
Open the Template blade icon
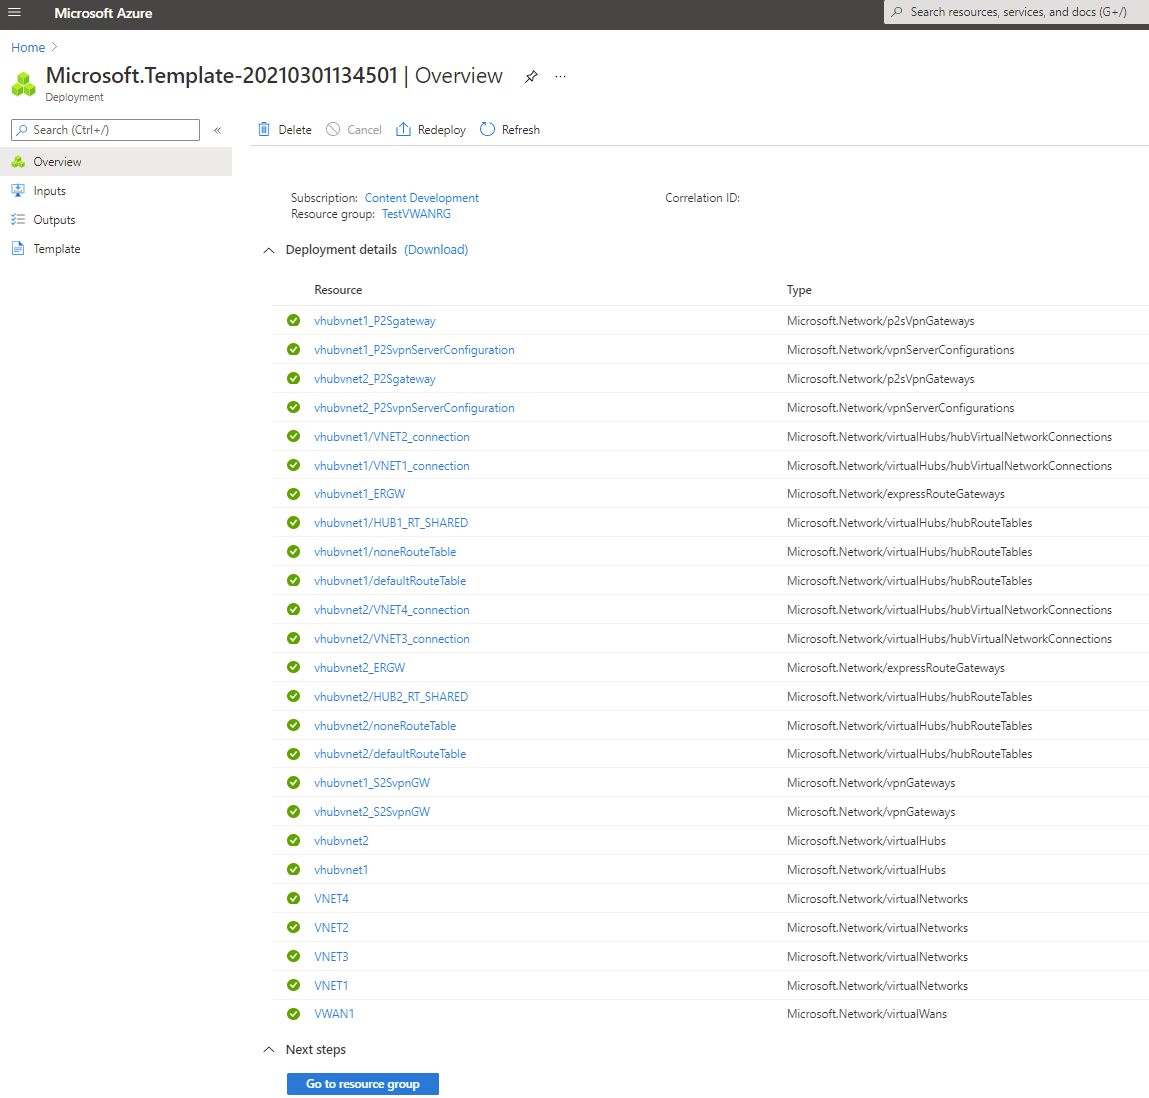(20, 248)
